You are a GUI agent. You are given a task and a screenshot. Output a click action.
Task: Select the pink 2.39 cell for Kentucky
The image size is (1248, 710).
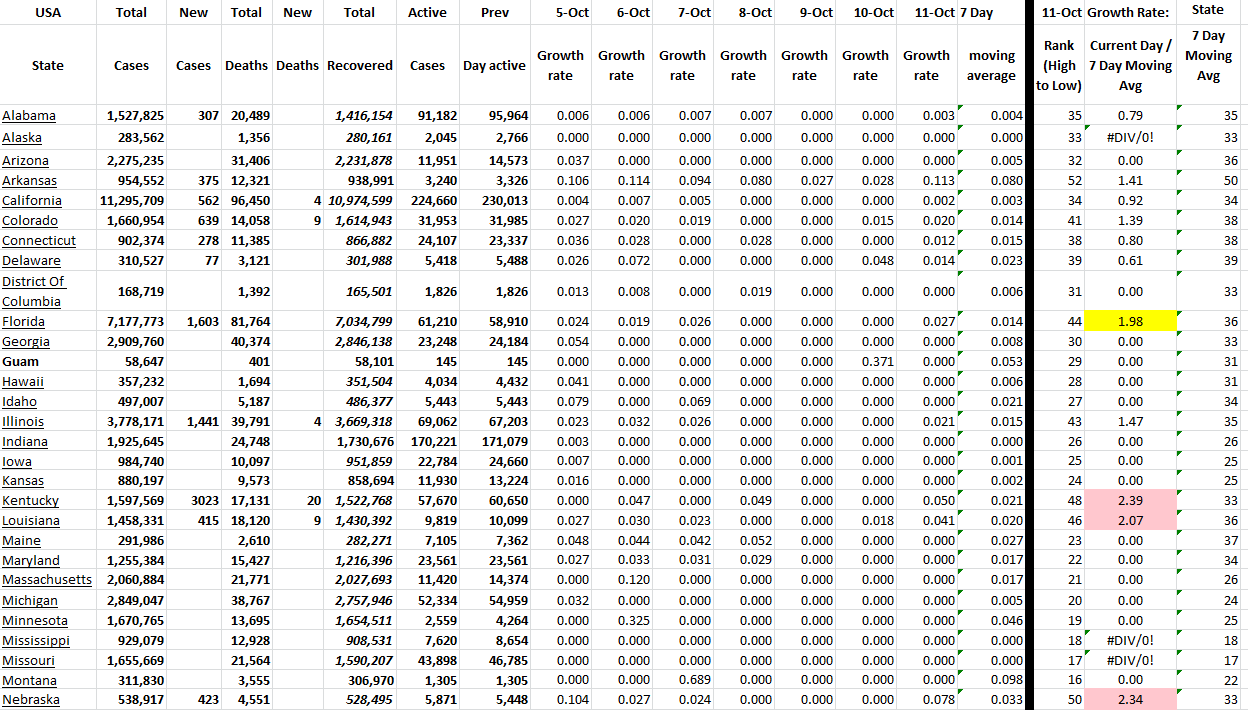1131,501
